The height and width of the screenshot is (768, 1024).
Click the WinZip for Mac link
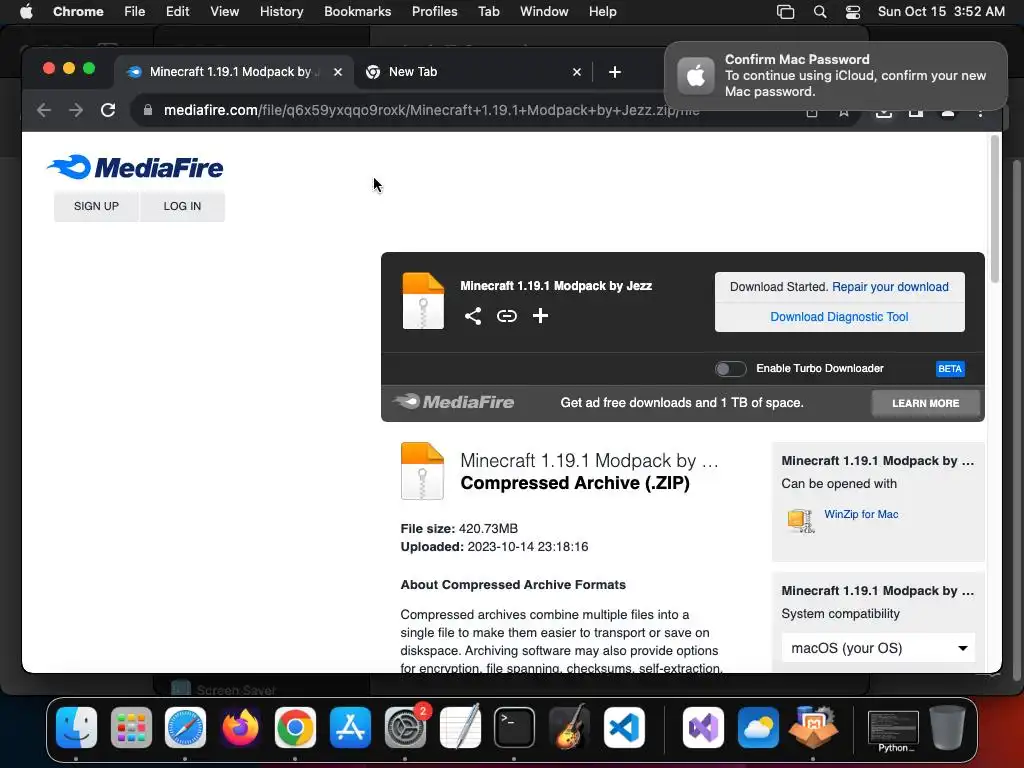861,514
